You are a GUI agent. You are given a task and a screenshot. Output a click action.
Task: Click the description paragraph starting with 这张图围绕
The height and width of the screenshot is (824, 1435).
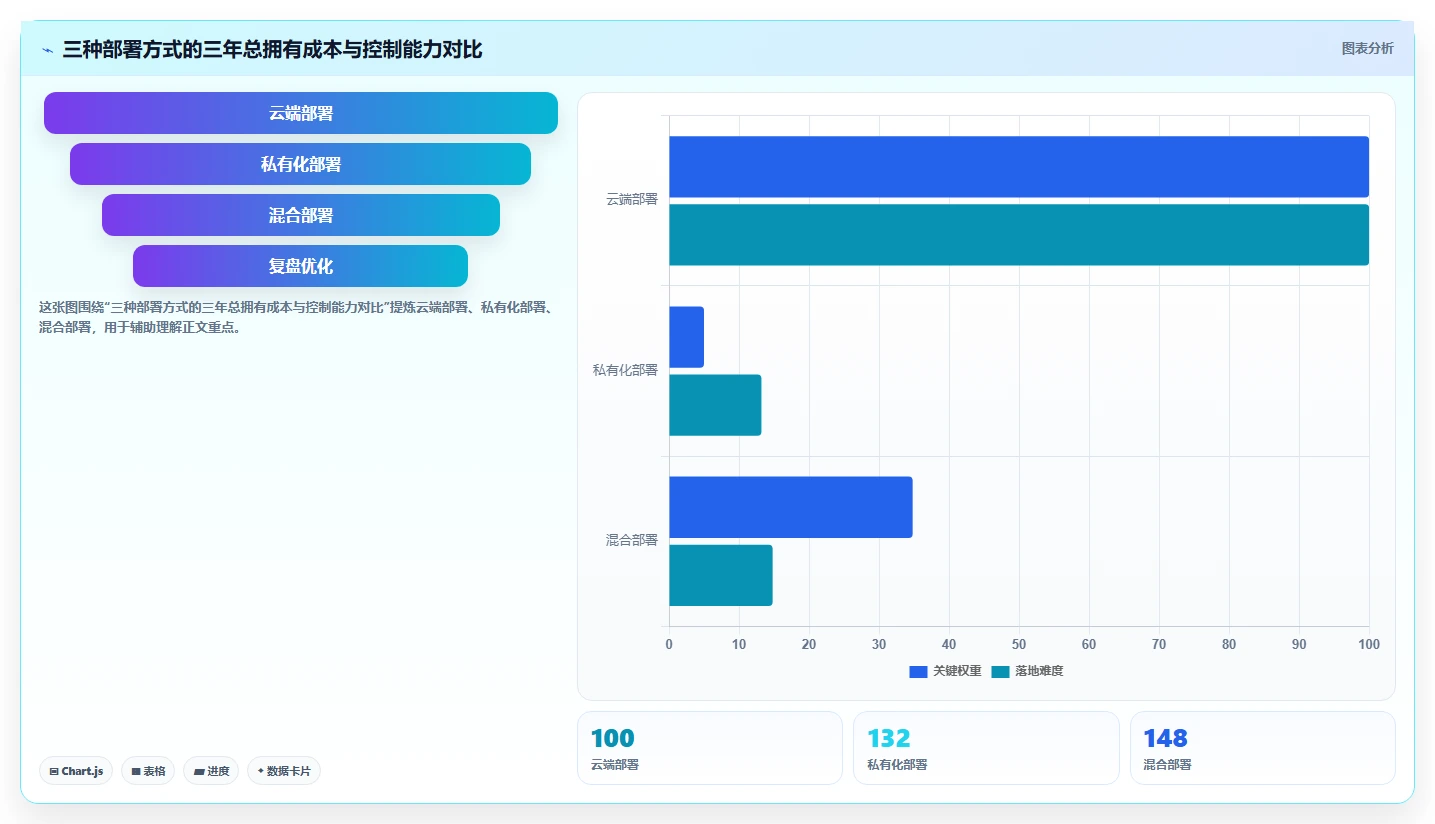tap(297, 317)
